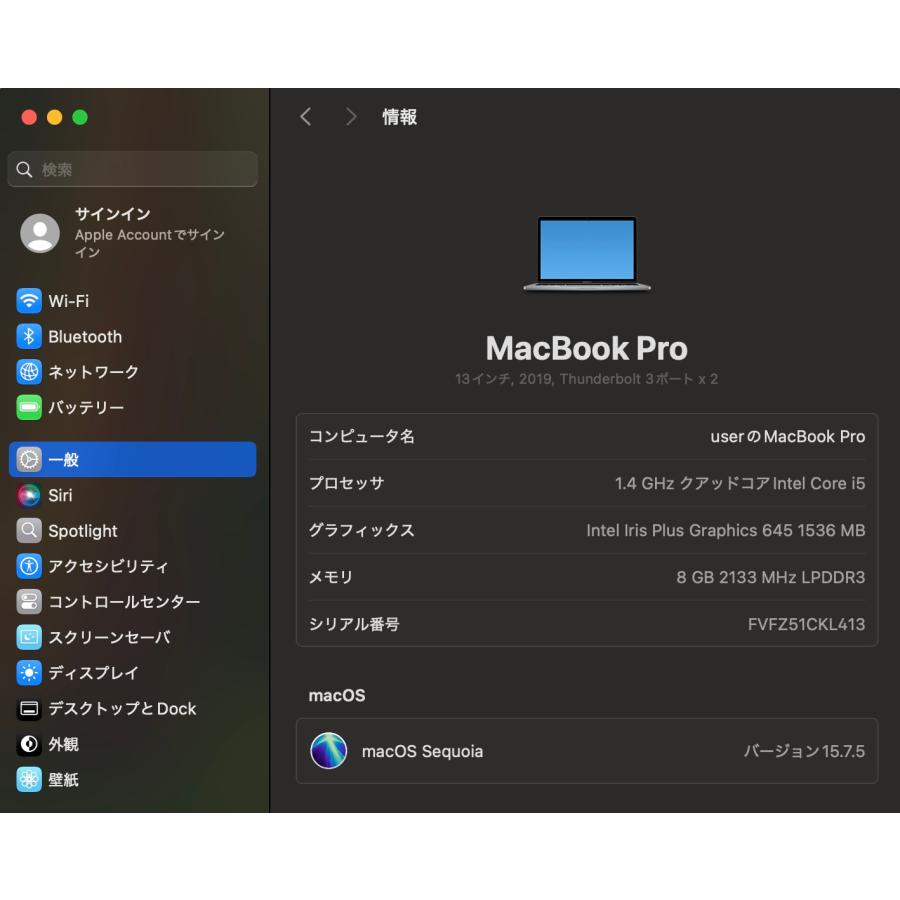900x900 pixels.
Task: Open コントロールセンター icon
Action: [x=29, y=602]
